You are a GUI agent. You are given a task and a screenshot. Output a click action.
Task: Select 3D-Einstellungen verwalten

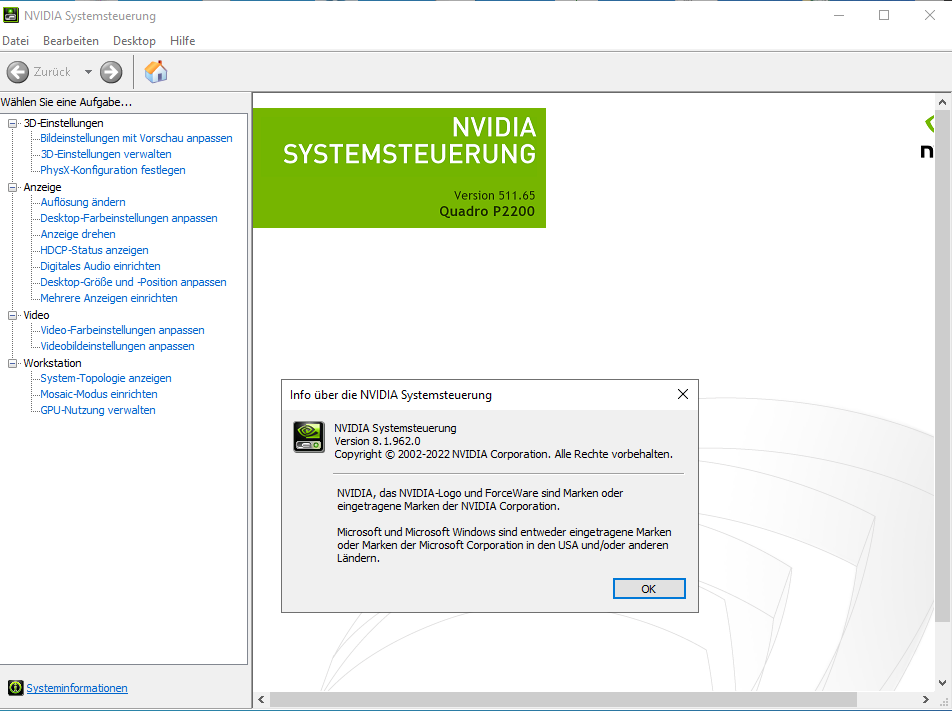click(x=106, y=154)
